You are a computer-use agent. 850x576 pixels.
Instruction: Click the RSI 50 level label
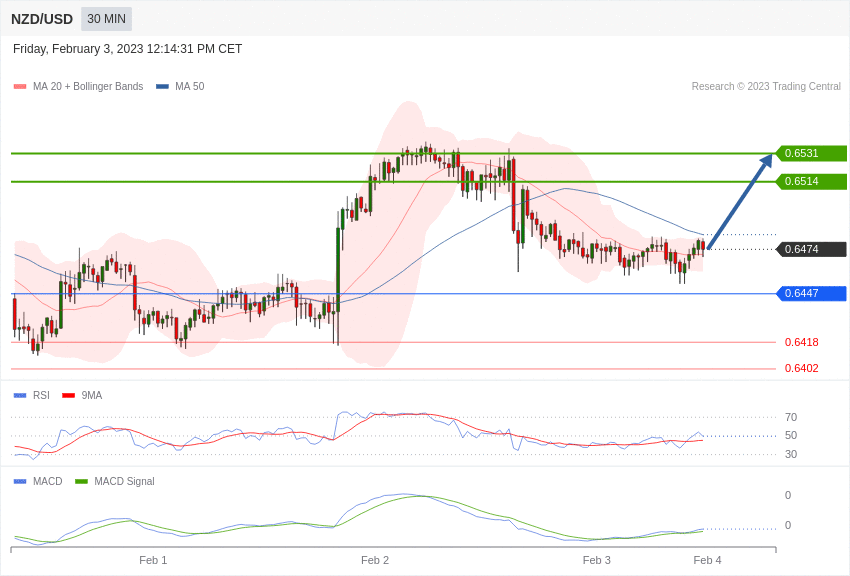(x=791, y=436)
